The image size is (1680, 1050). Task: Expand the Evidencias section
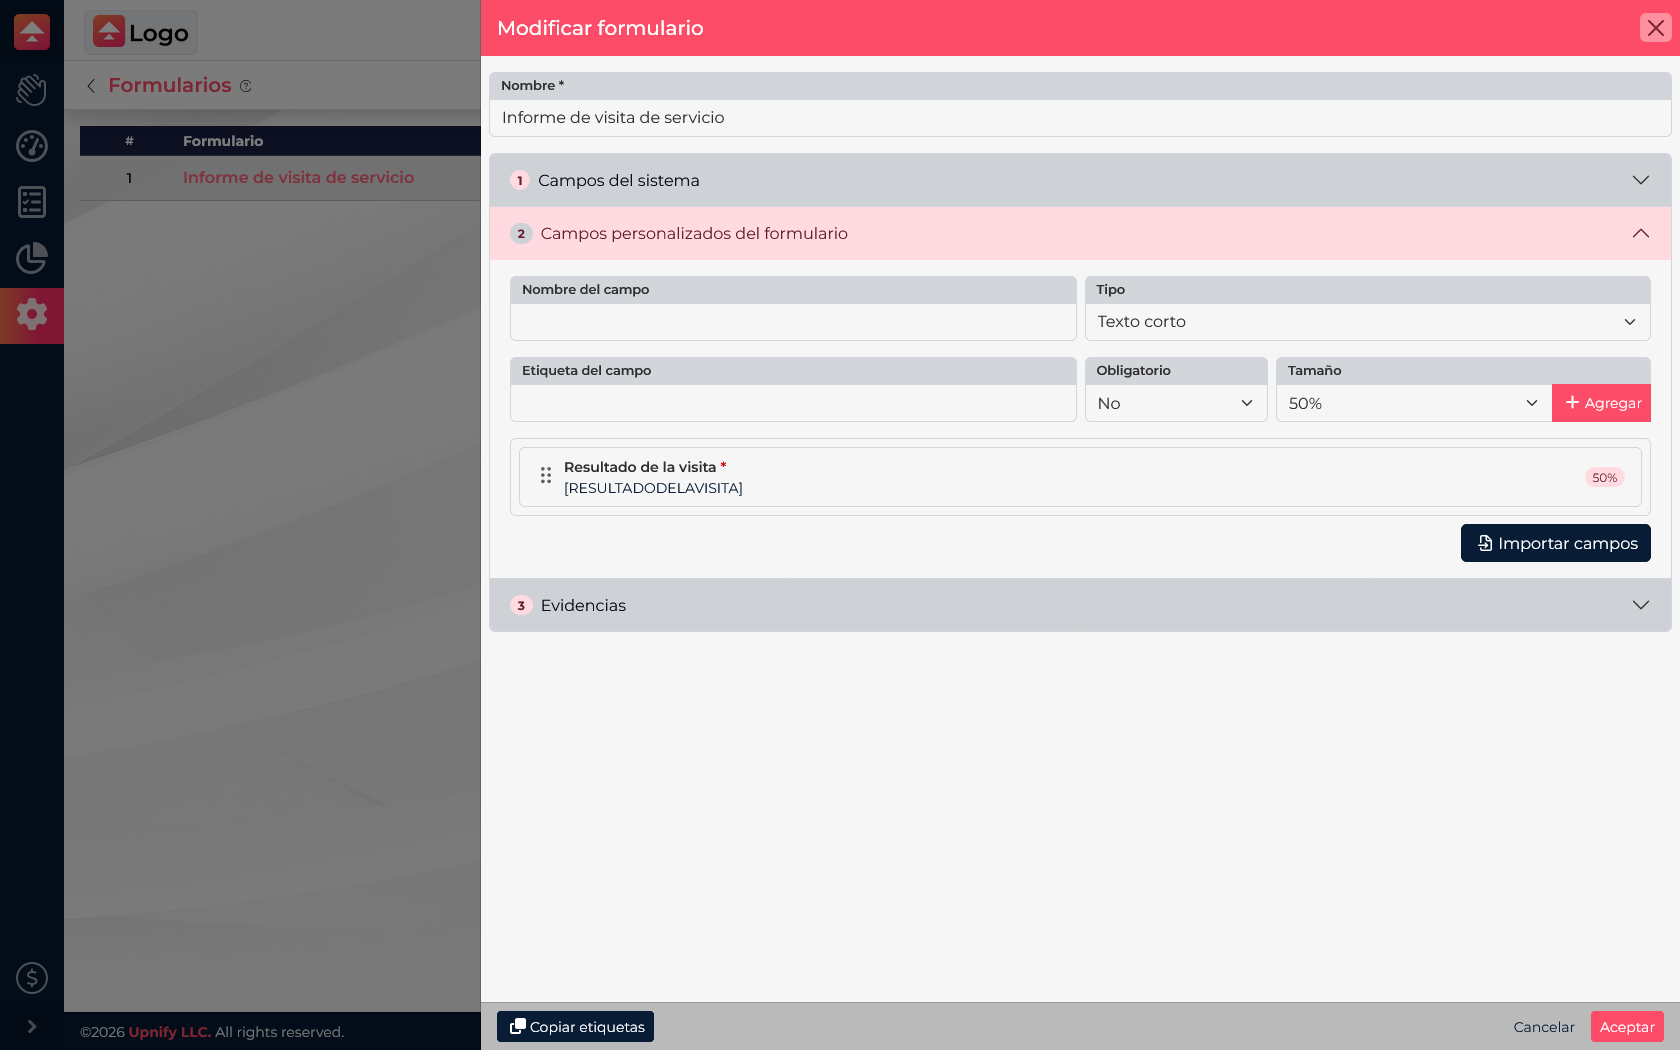(x=1080, y=605)
